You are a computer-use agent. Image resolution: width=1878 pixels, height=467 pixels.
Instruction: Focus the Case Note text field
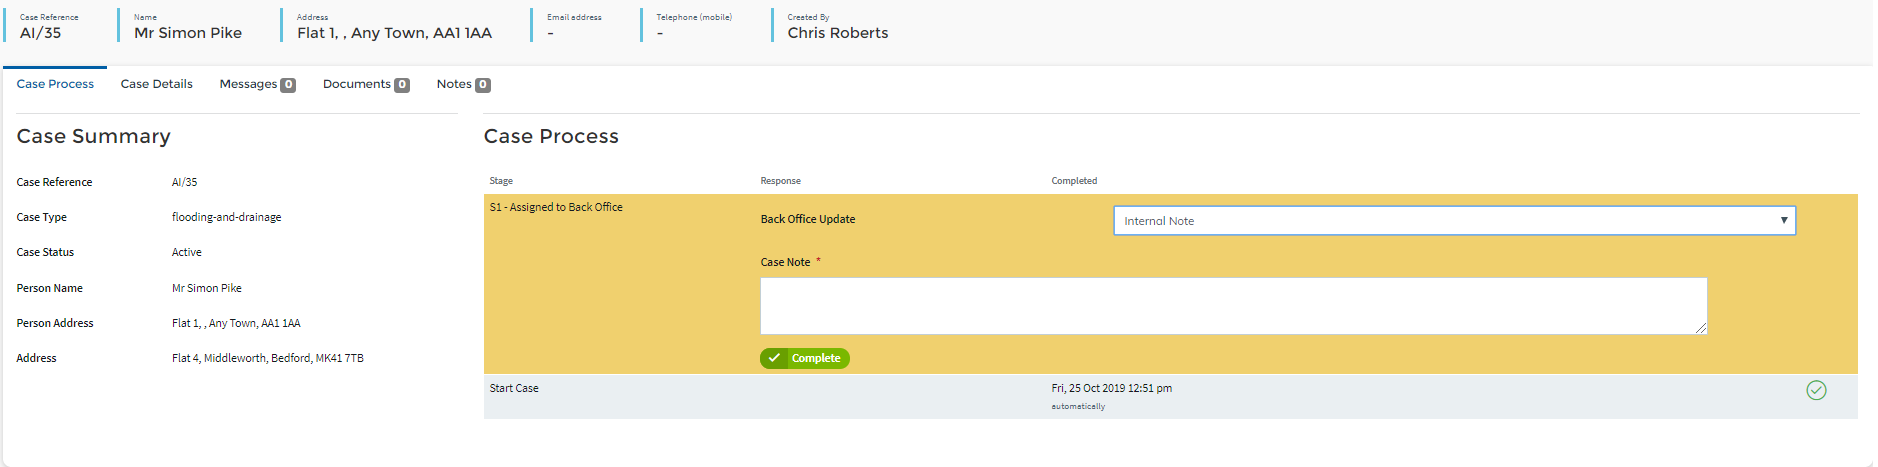coord(1232,305)
